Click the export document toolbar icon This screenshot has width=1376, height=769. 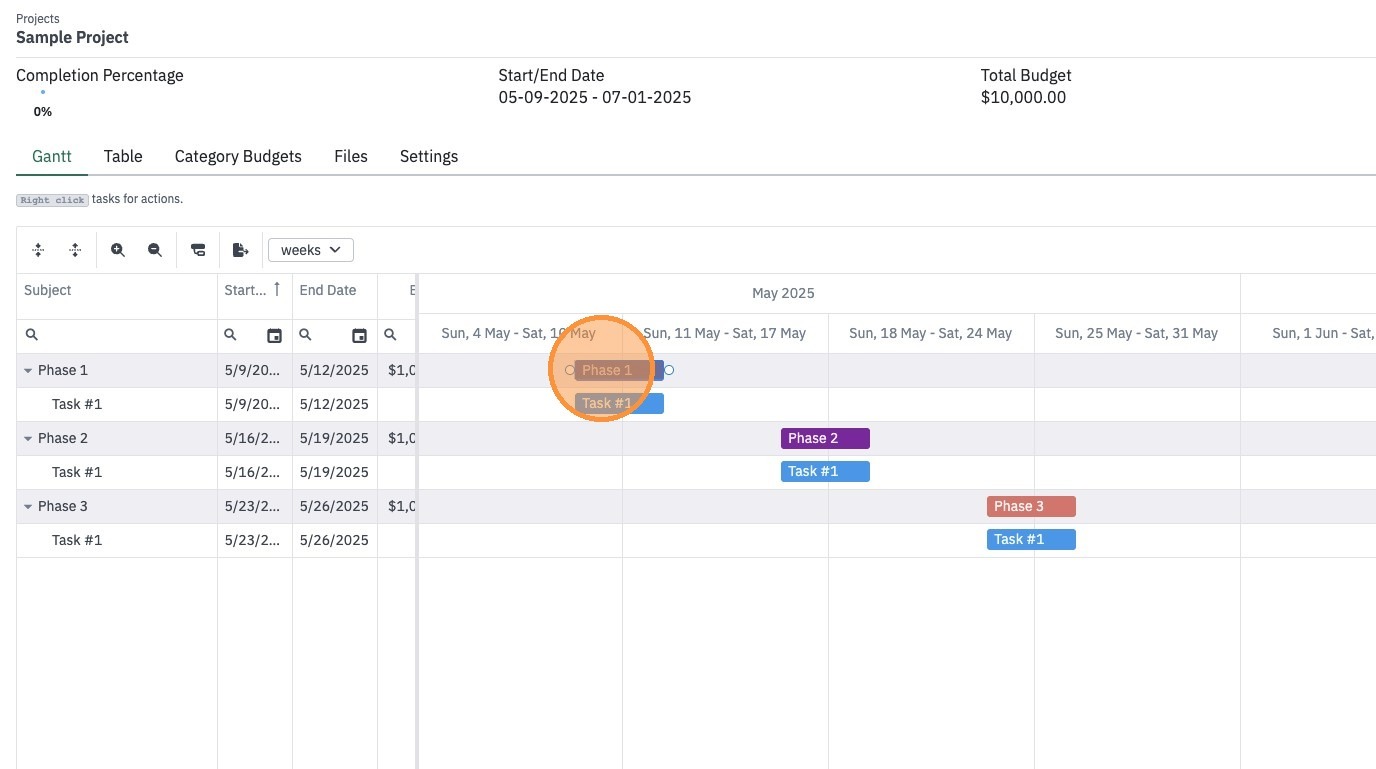[240, 250]
